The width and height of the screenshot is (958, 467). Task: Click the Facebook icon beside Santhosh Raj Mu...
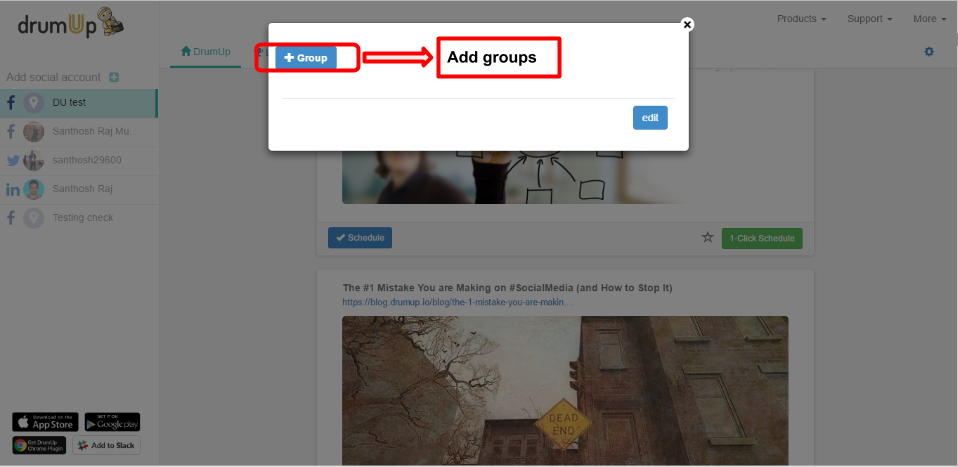(x=11, y=131)
